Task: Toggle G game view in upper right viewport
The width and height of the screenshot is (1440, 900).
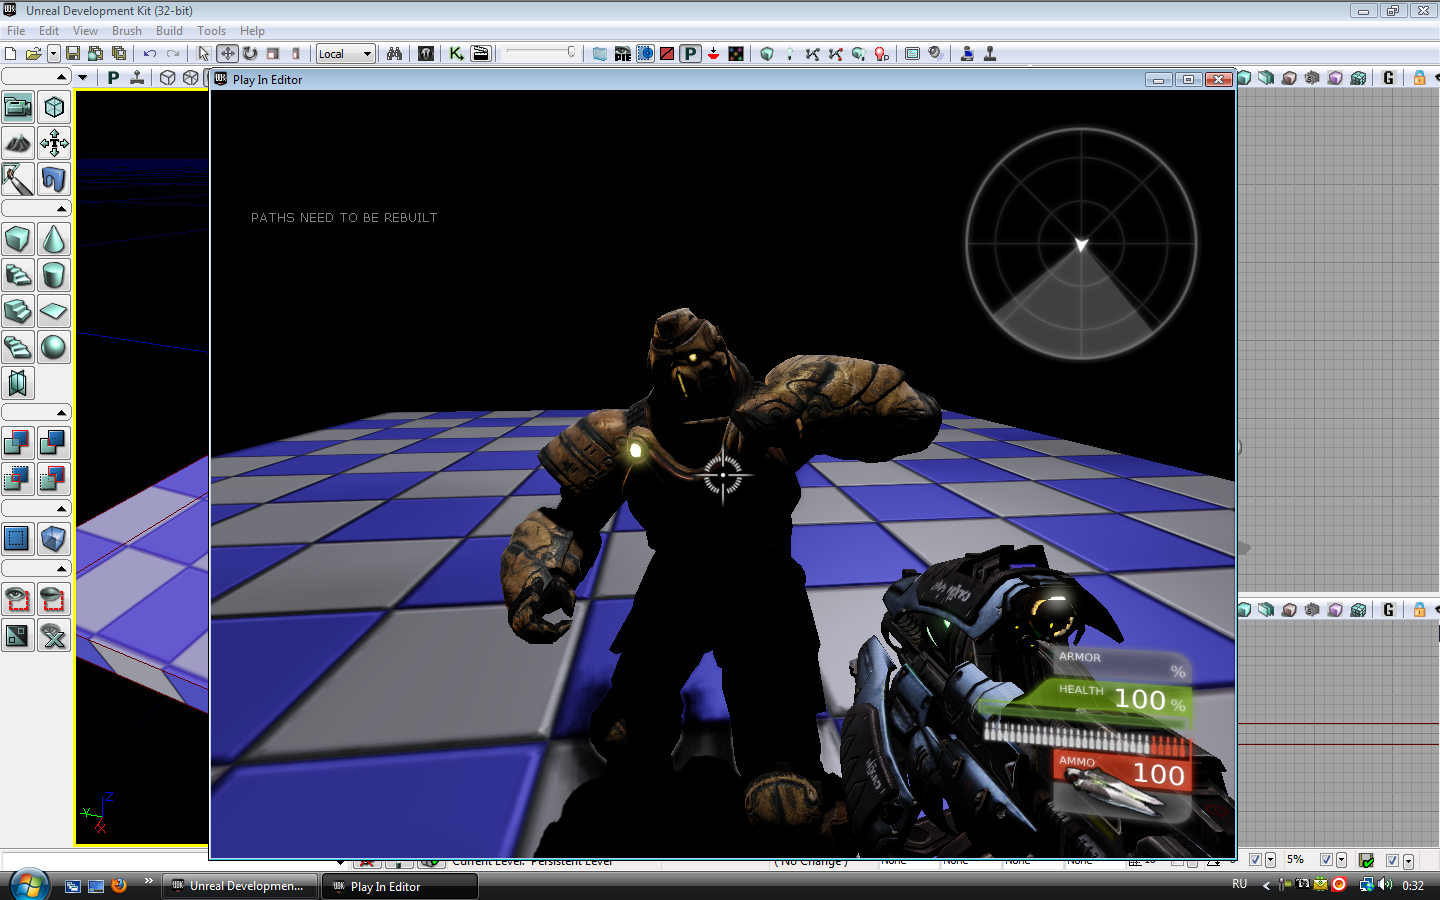Action: [1388, 78]
